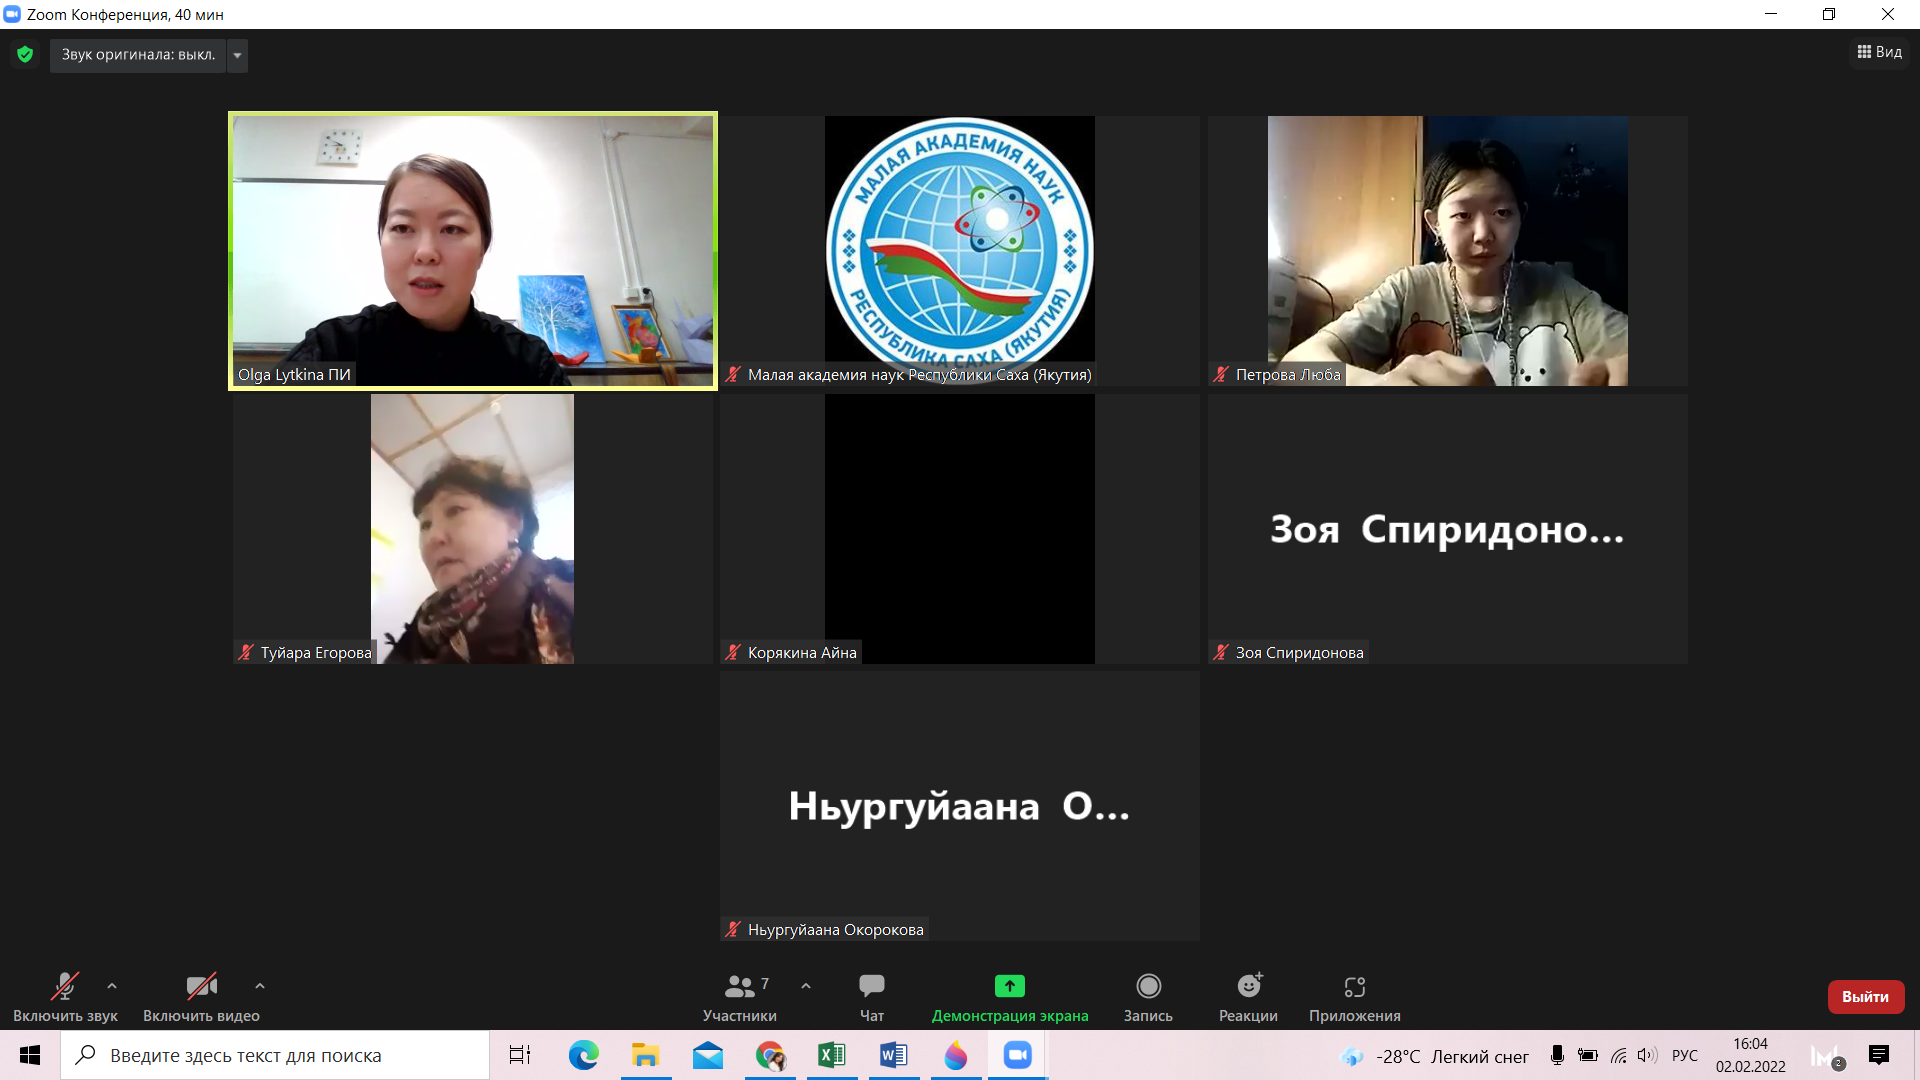Select Olga Lytkina video tile
The width and height of the screenshot is (1920, 1080).
473,250
